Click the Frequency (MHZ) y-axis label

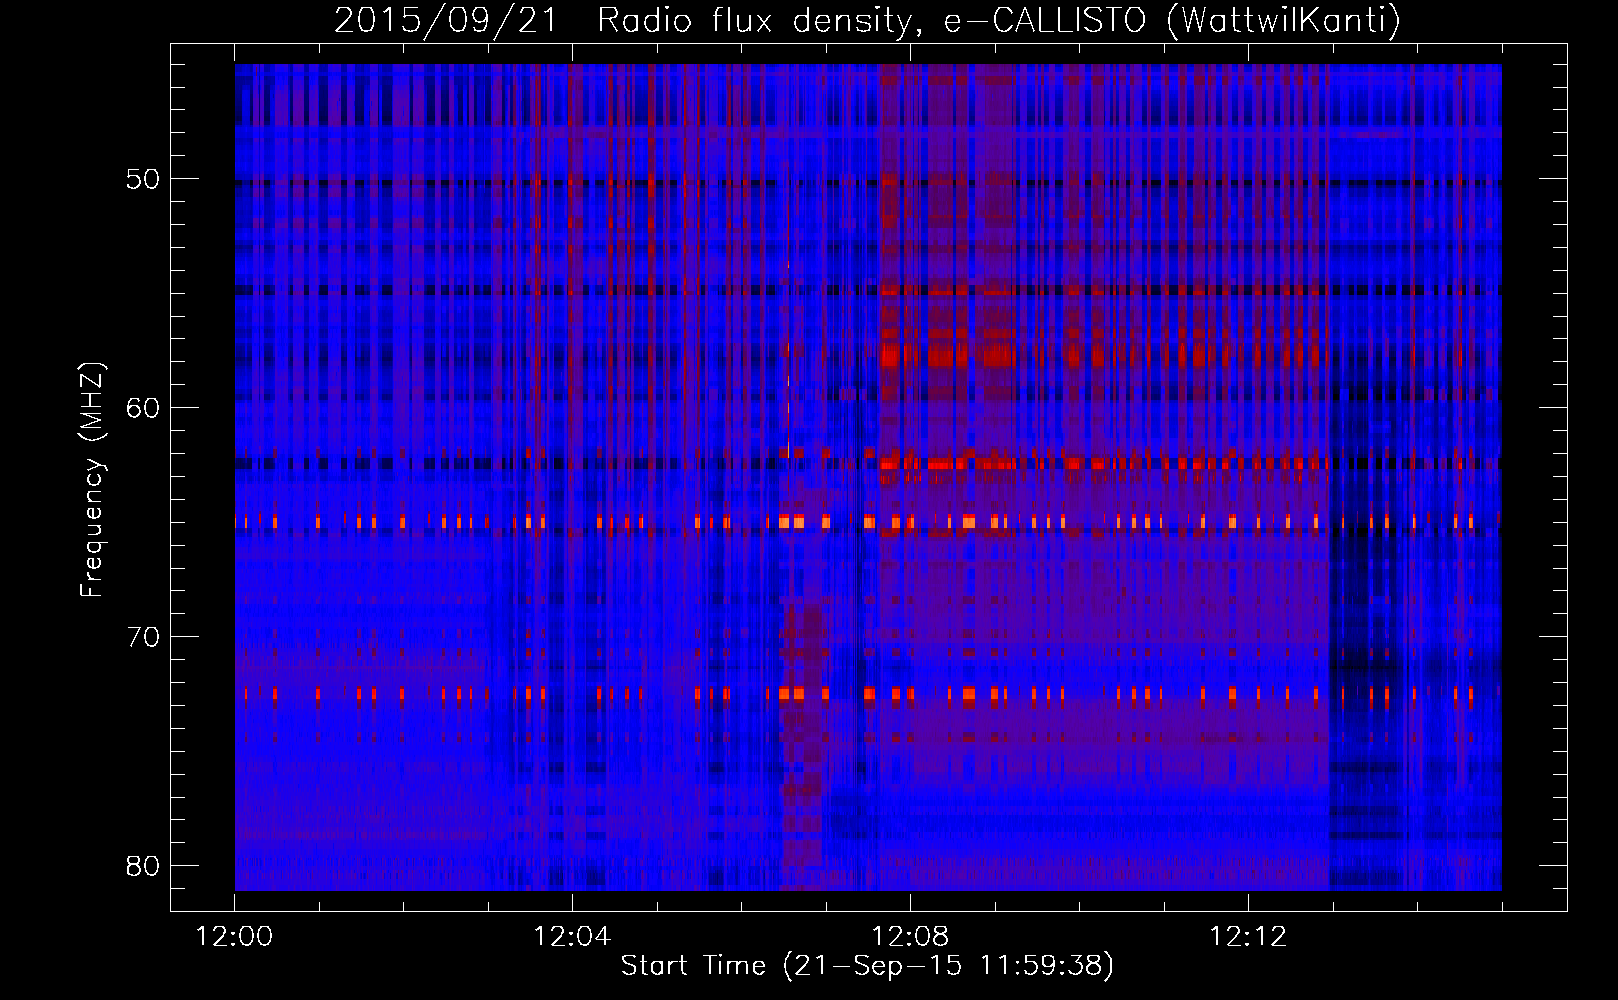(x=92, y=480)
